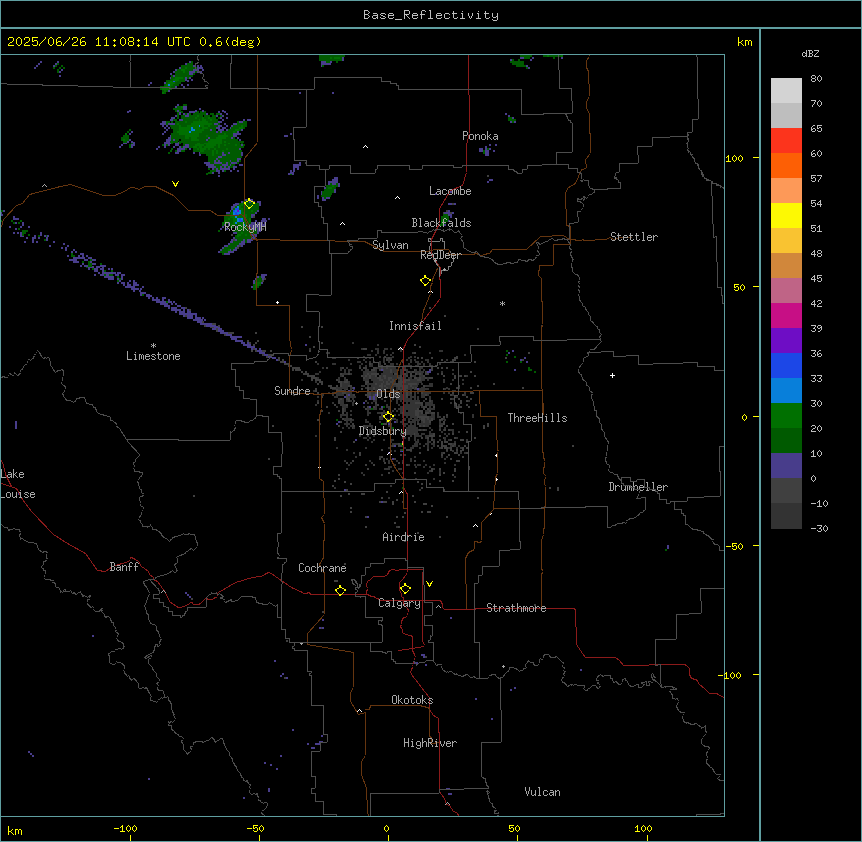Click the Stettler town label

pos(634,237)
